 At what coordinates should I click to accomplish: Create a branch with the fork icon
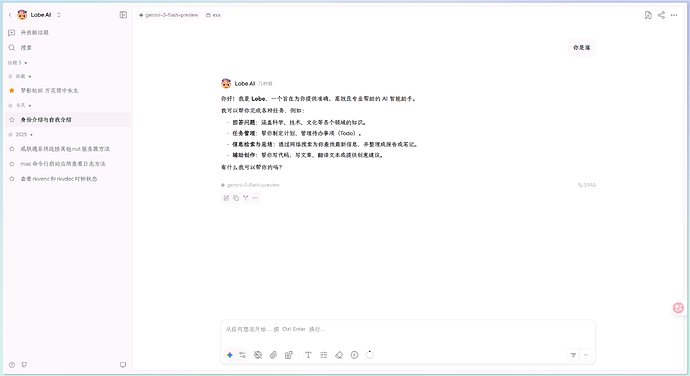pyautogui.click(x=246, y=198)
